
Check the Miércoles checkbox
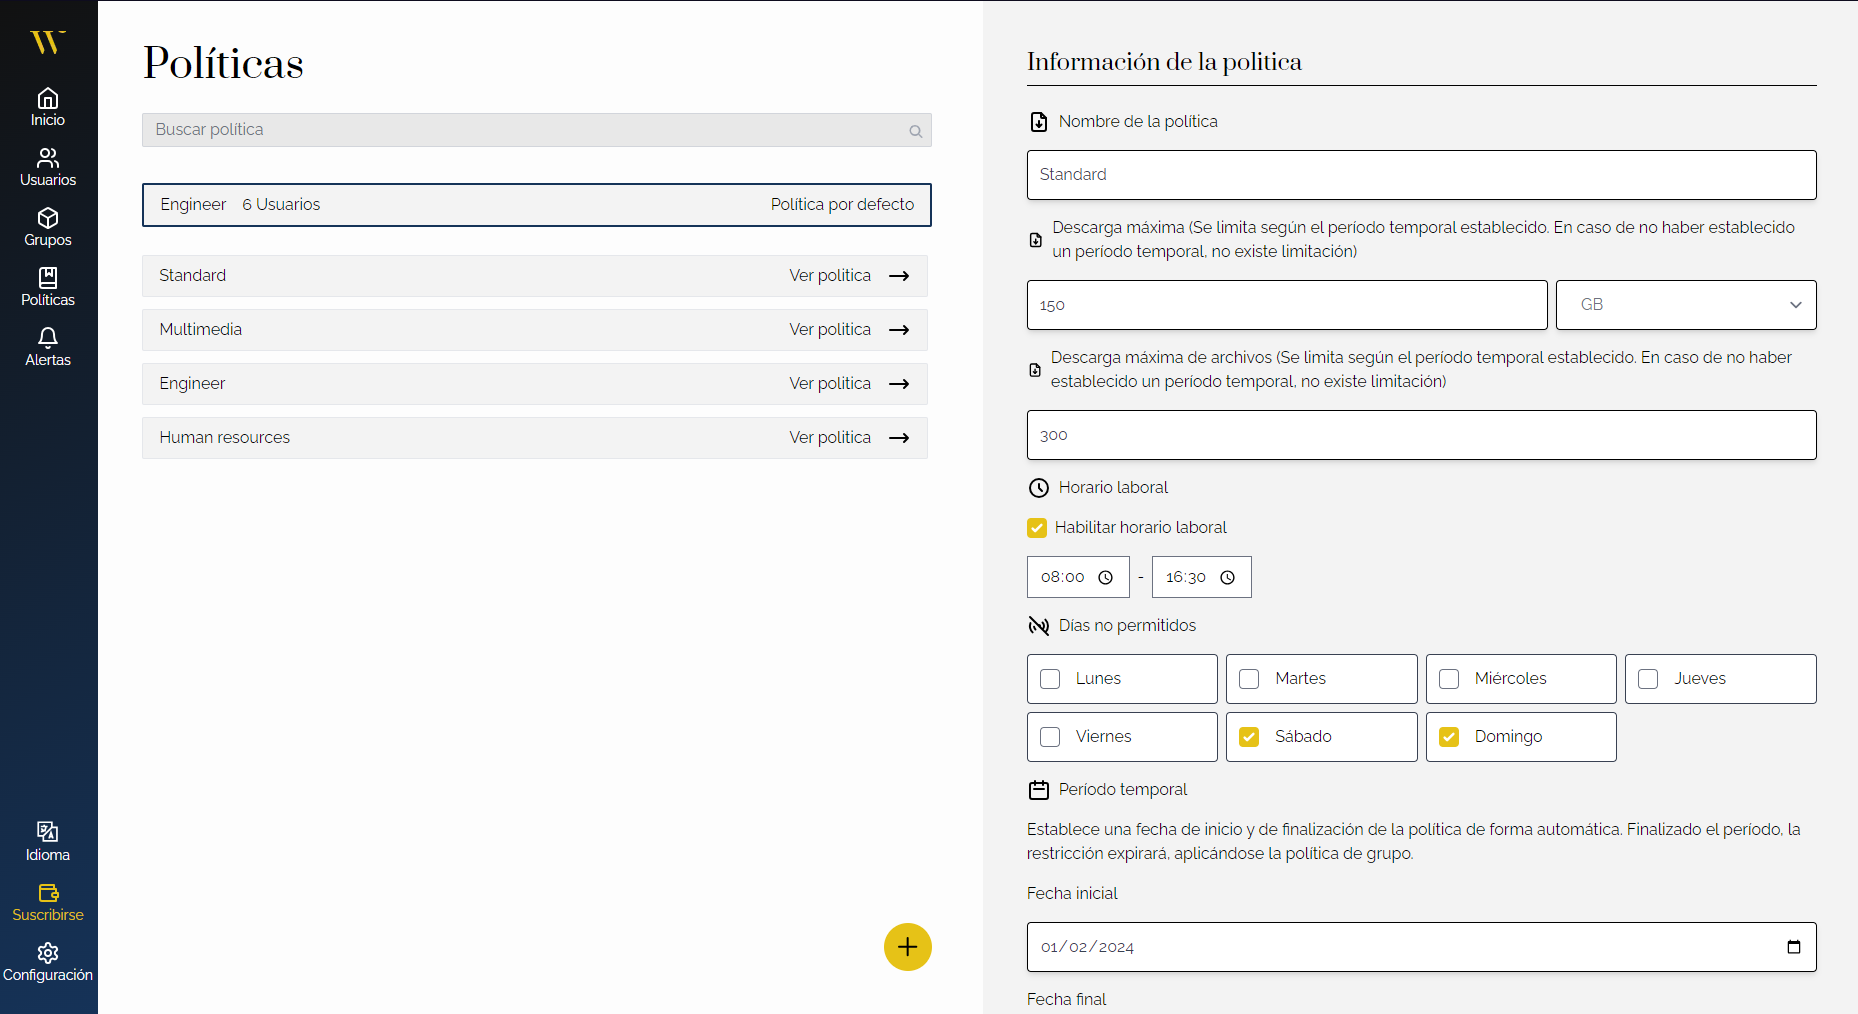click(1449, 679)
